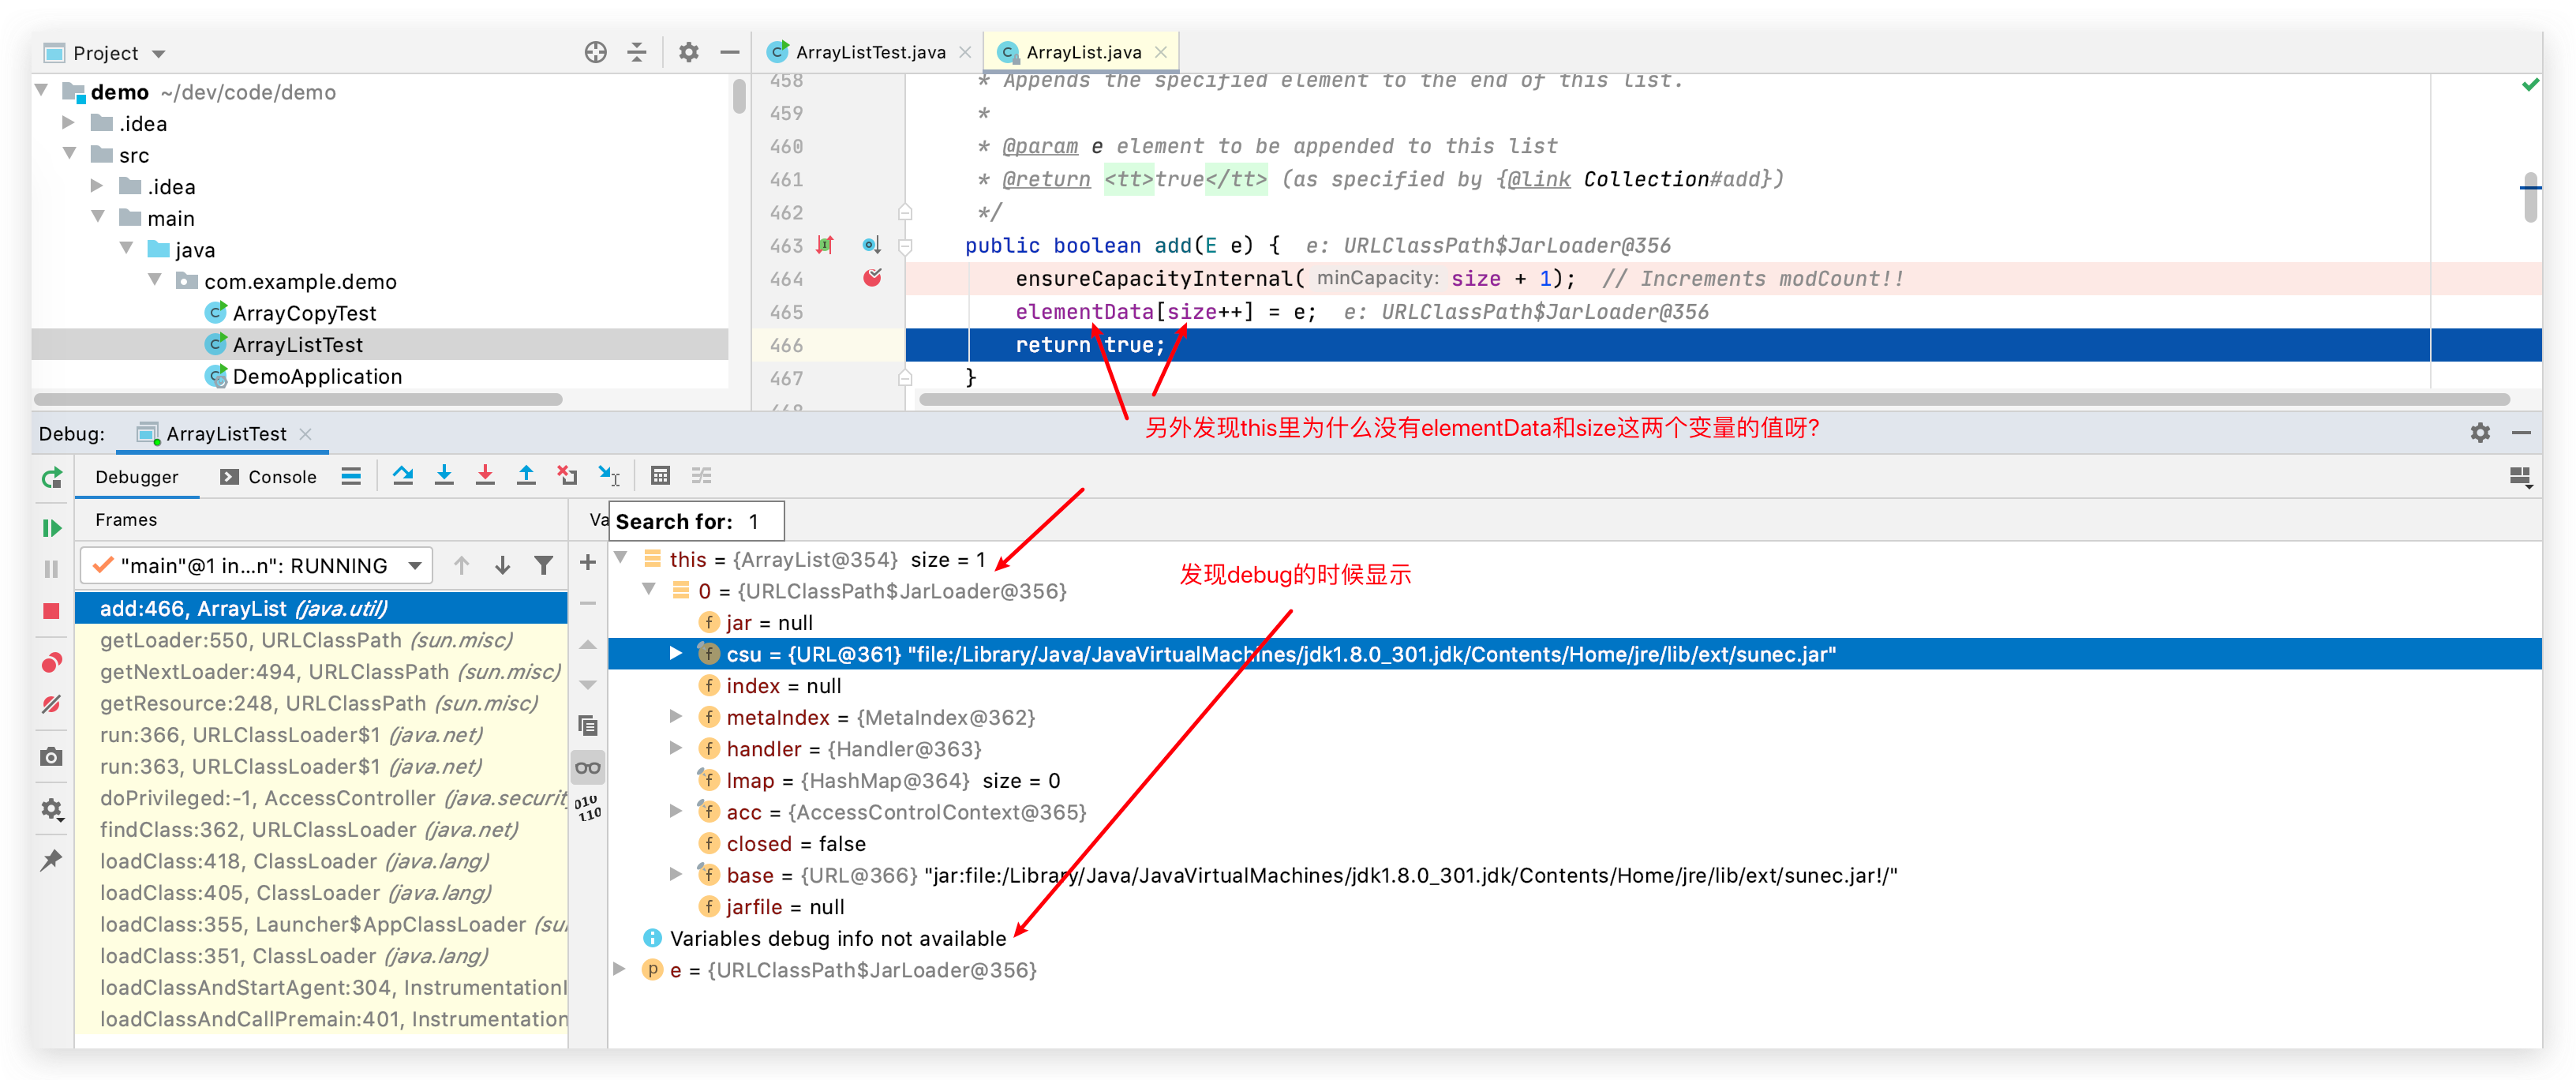Image resolution: width=2576 pixels, height=1080 pixels.
Task: Toggle the glasses watches view icon
Action: click(588, 768)
